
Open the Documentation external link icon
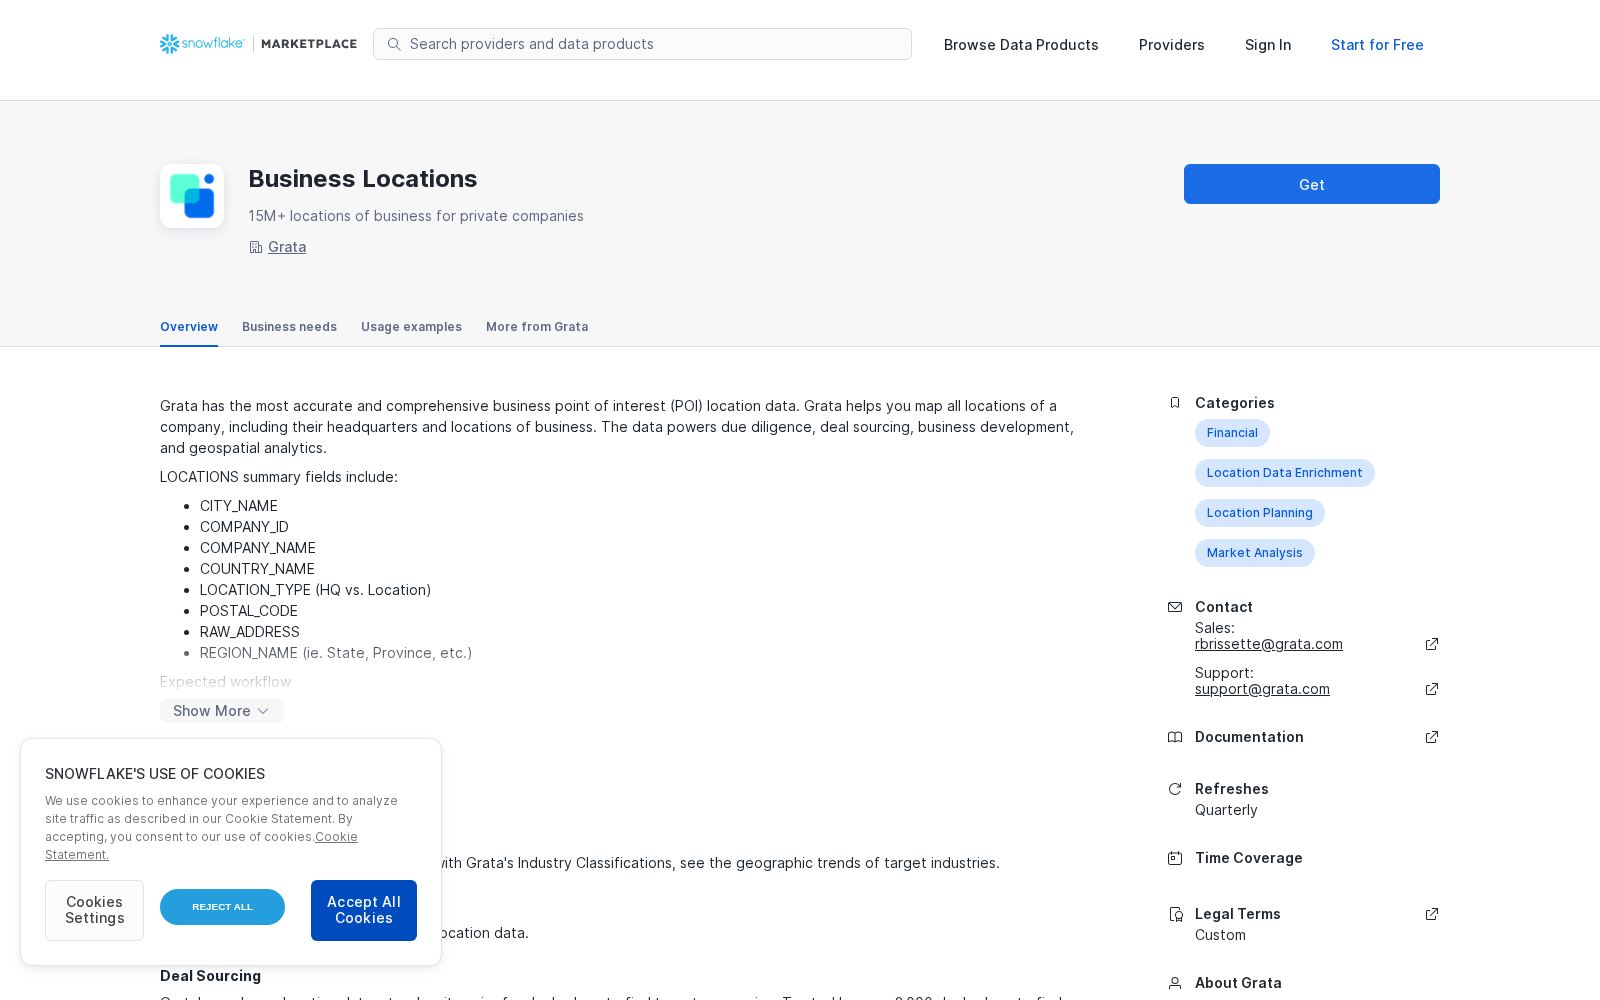(1432, 737)
